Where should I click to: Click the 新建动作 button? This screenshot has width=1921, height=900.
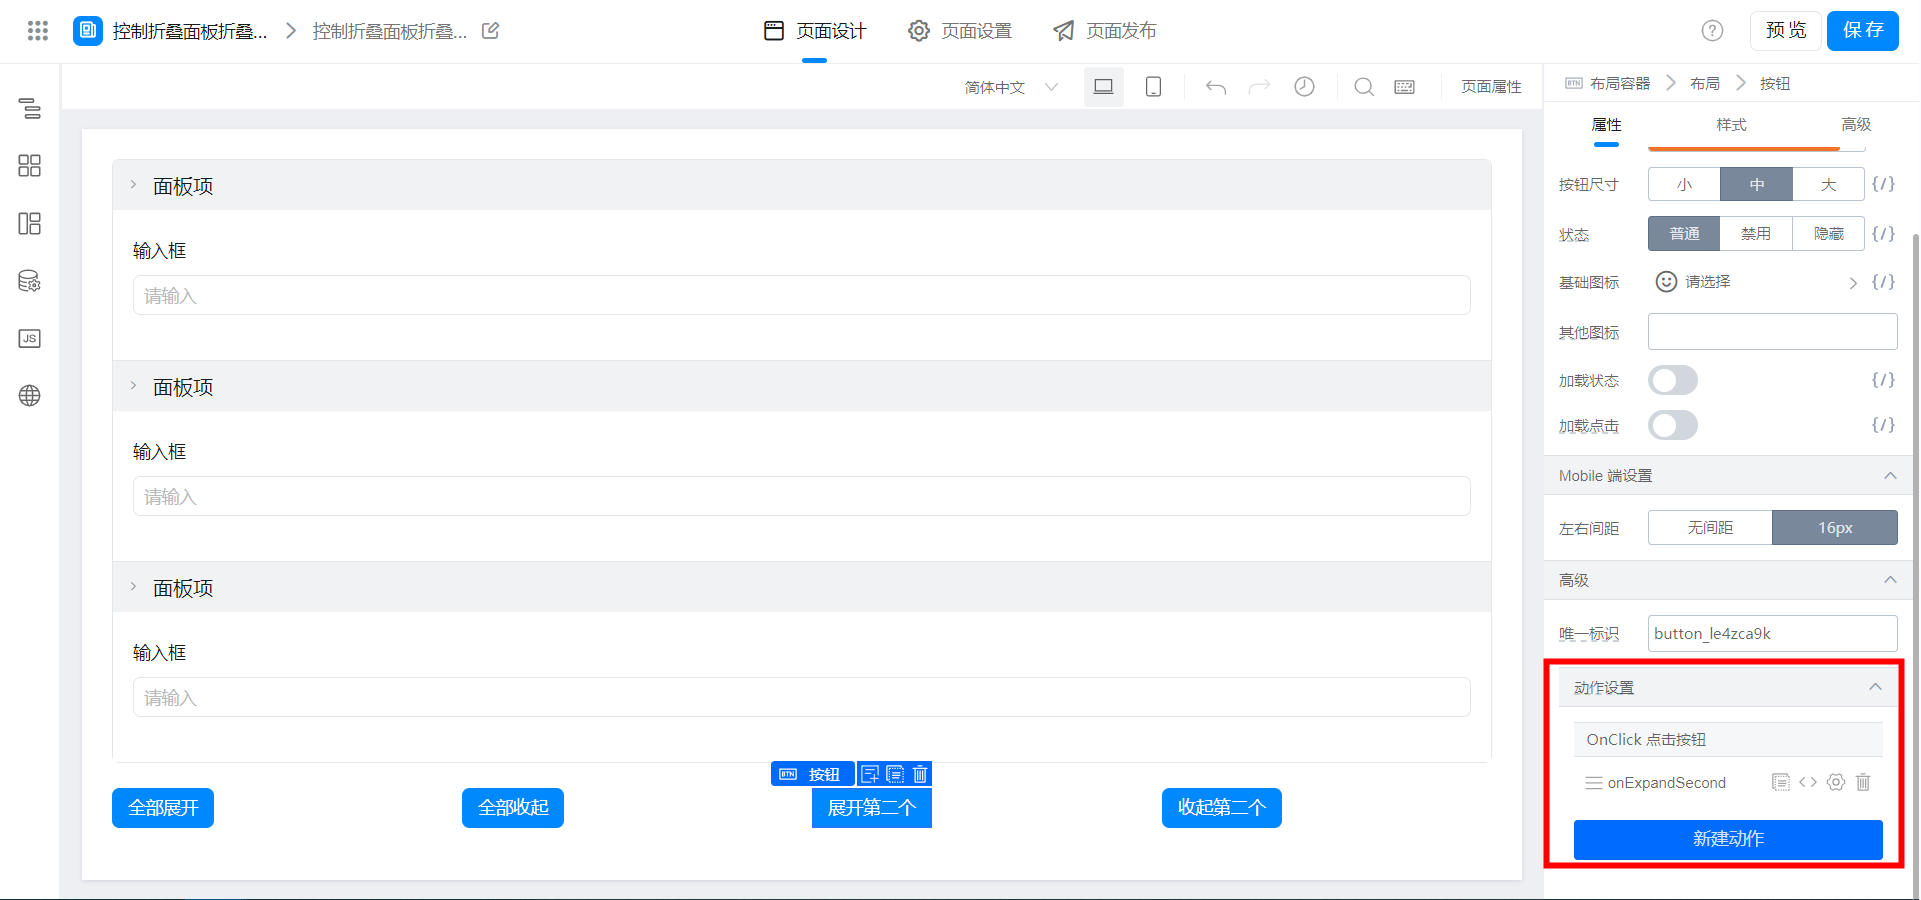coord(1728,839)
